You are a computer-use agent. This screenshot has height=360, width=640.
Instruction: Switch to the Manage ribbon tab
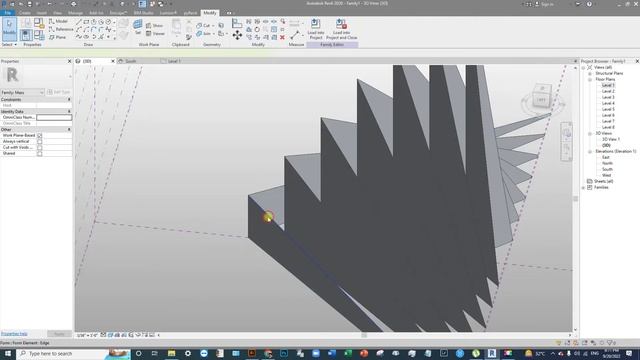[75, 13]
